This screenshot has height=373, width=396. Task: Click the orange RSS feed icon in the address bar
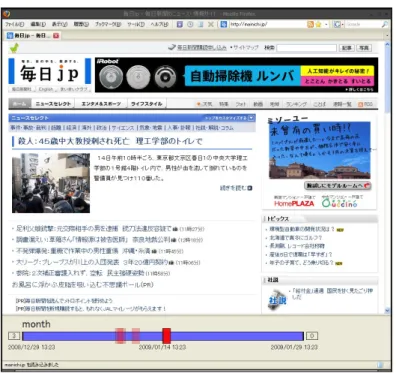tap(310, 24)
